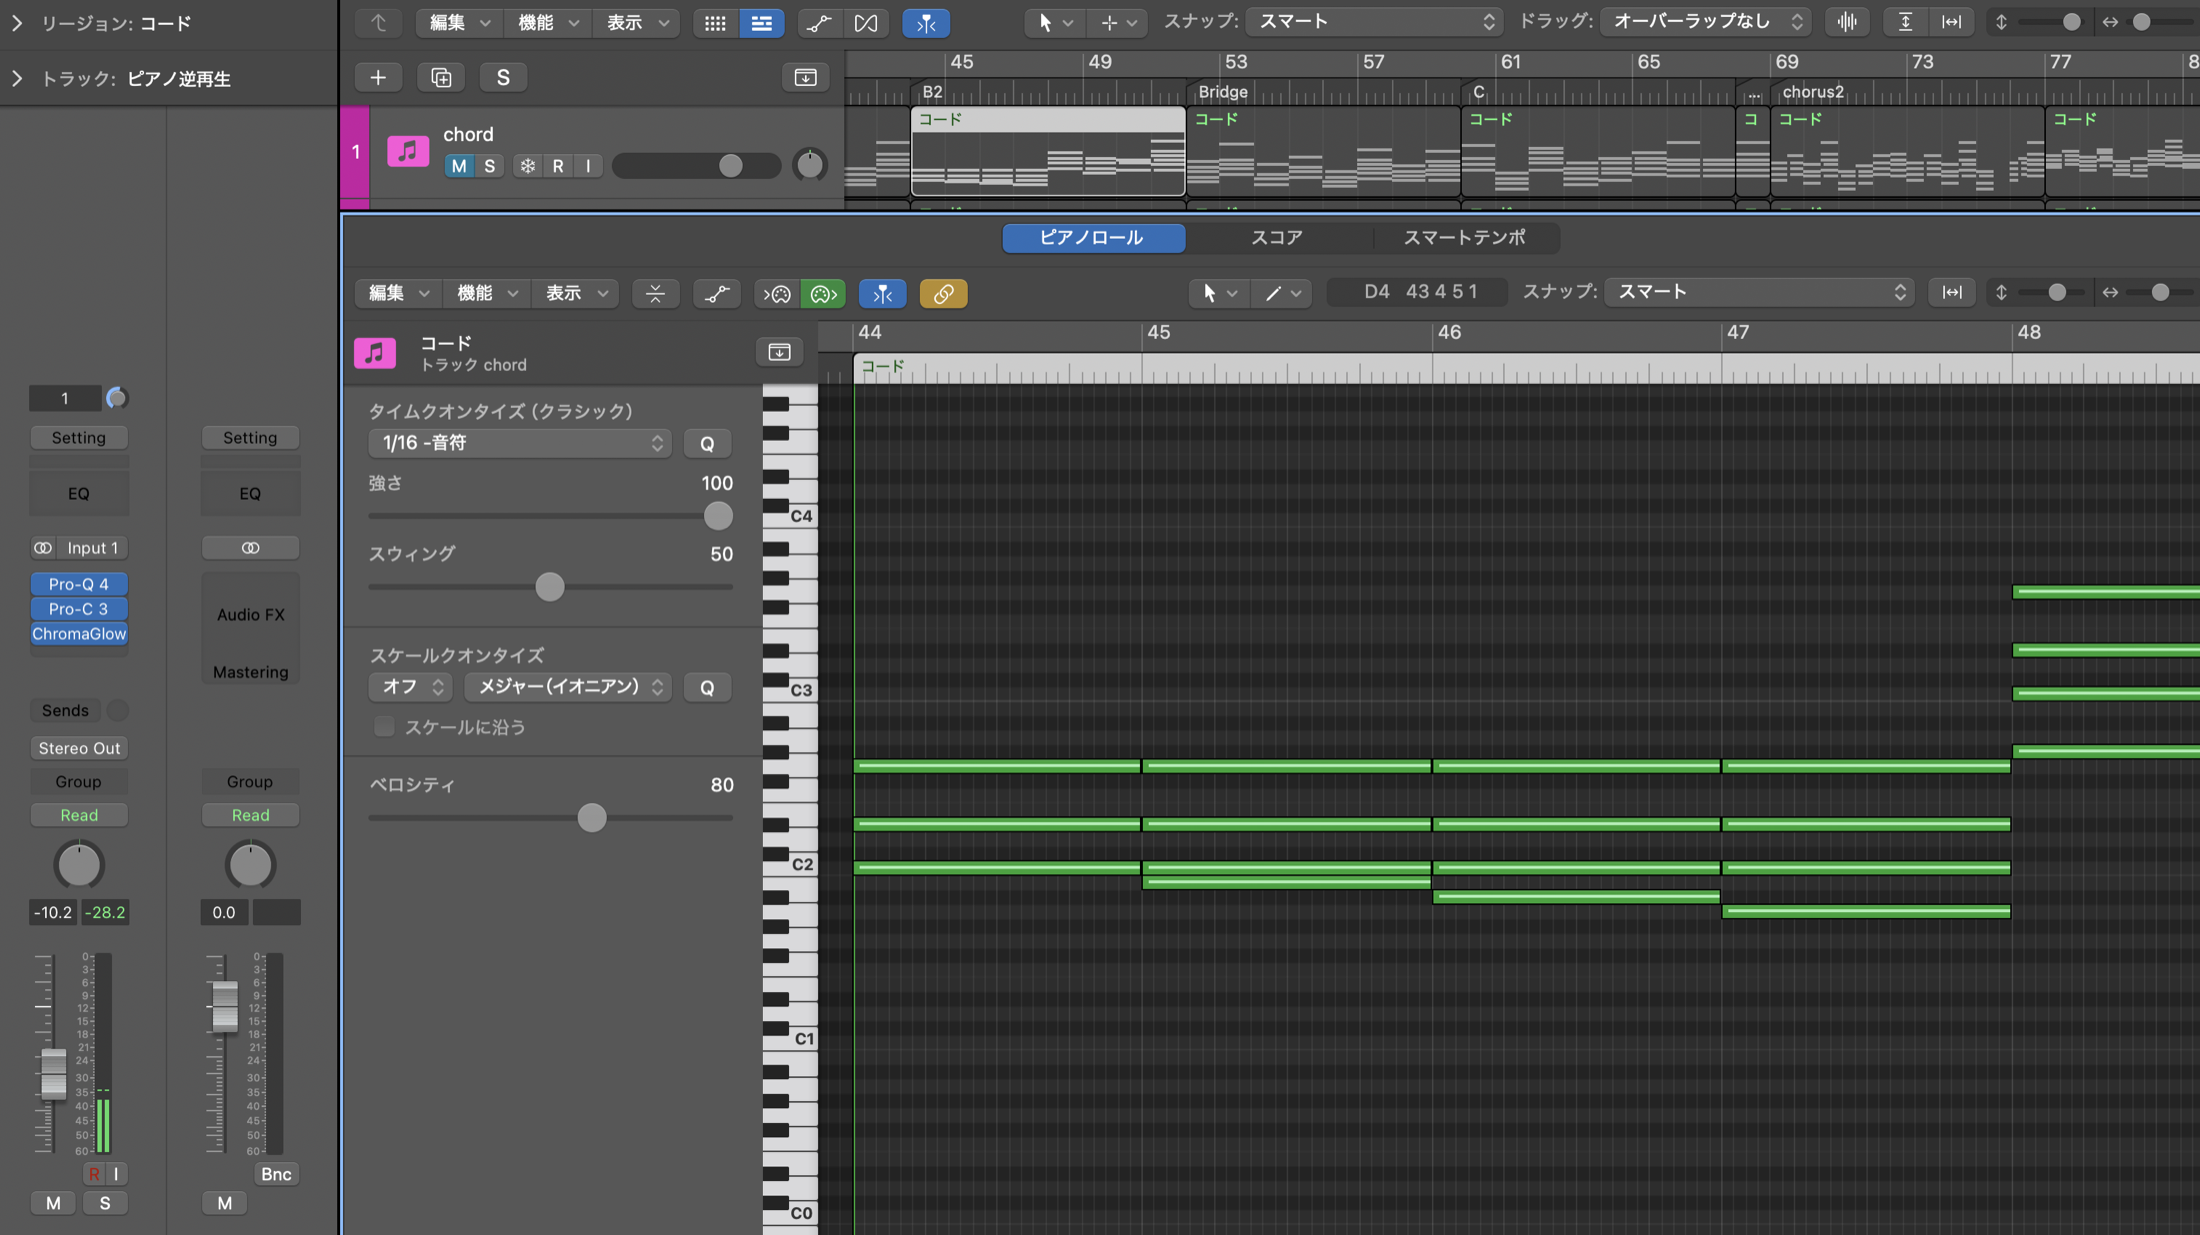This screenshot has width=2200, height=1235.
Task: Open the piano roll 機能 menu
Action: (x=487, y=293)
